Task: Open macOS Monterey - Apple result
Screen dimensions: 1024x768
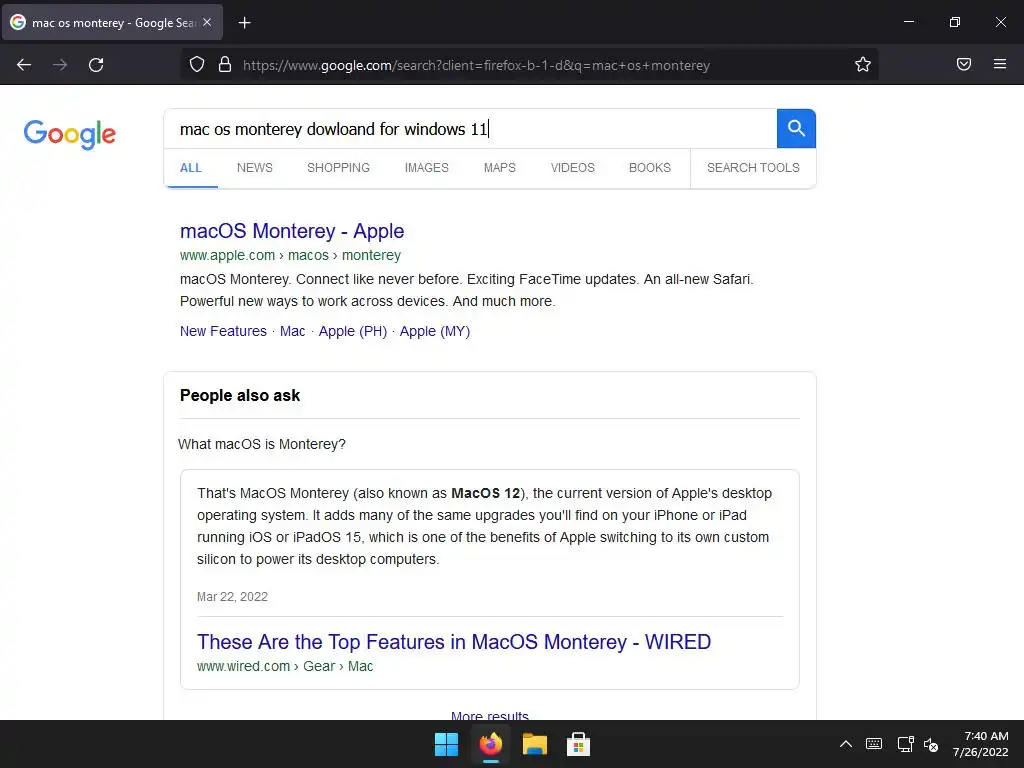Action: pyautogui.click(x=292, y=231)
